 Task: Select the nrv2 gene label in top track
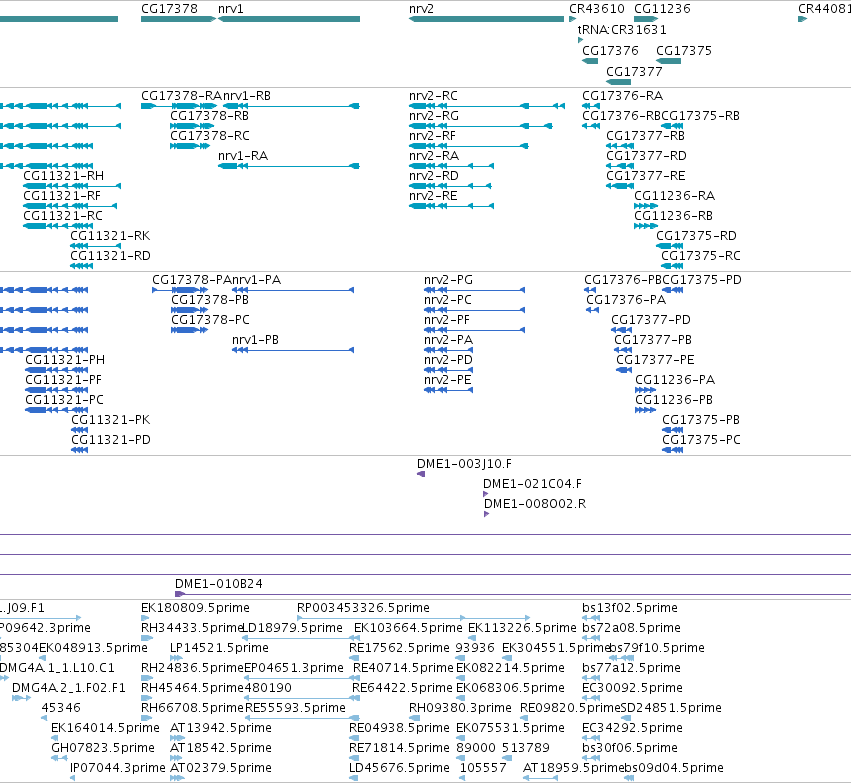(421, 9)
